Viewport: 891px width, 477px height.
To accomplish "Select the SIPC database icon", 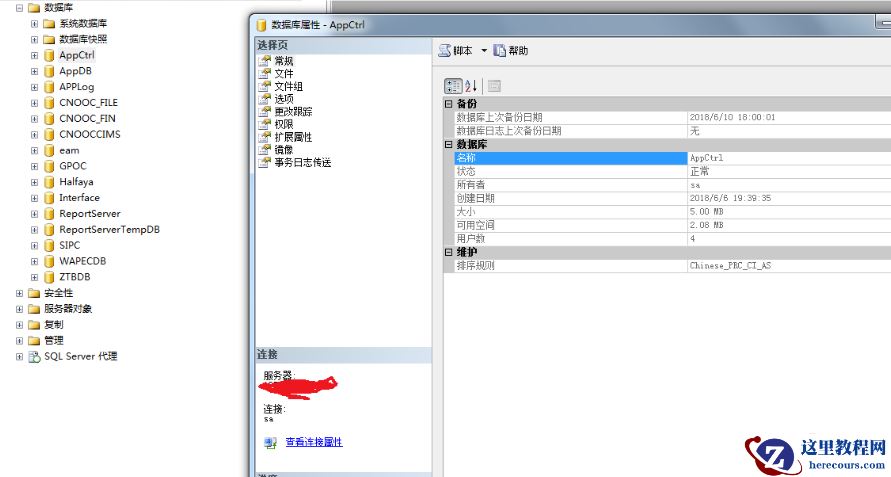I will [49, 246].
